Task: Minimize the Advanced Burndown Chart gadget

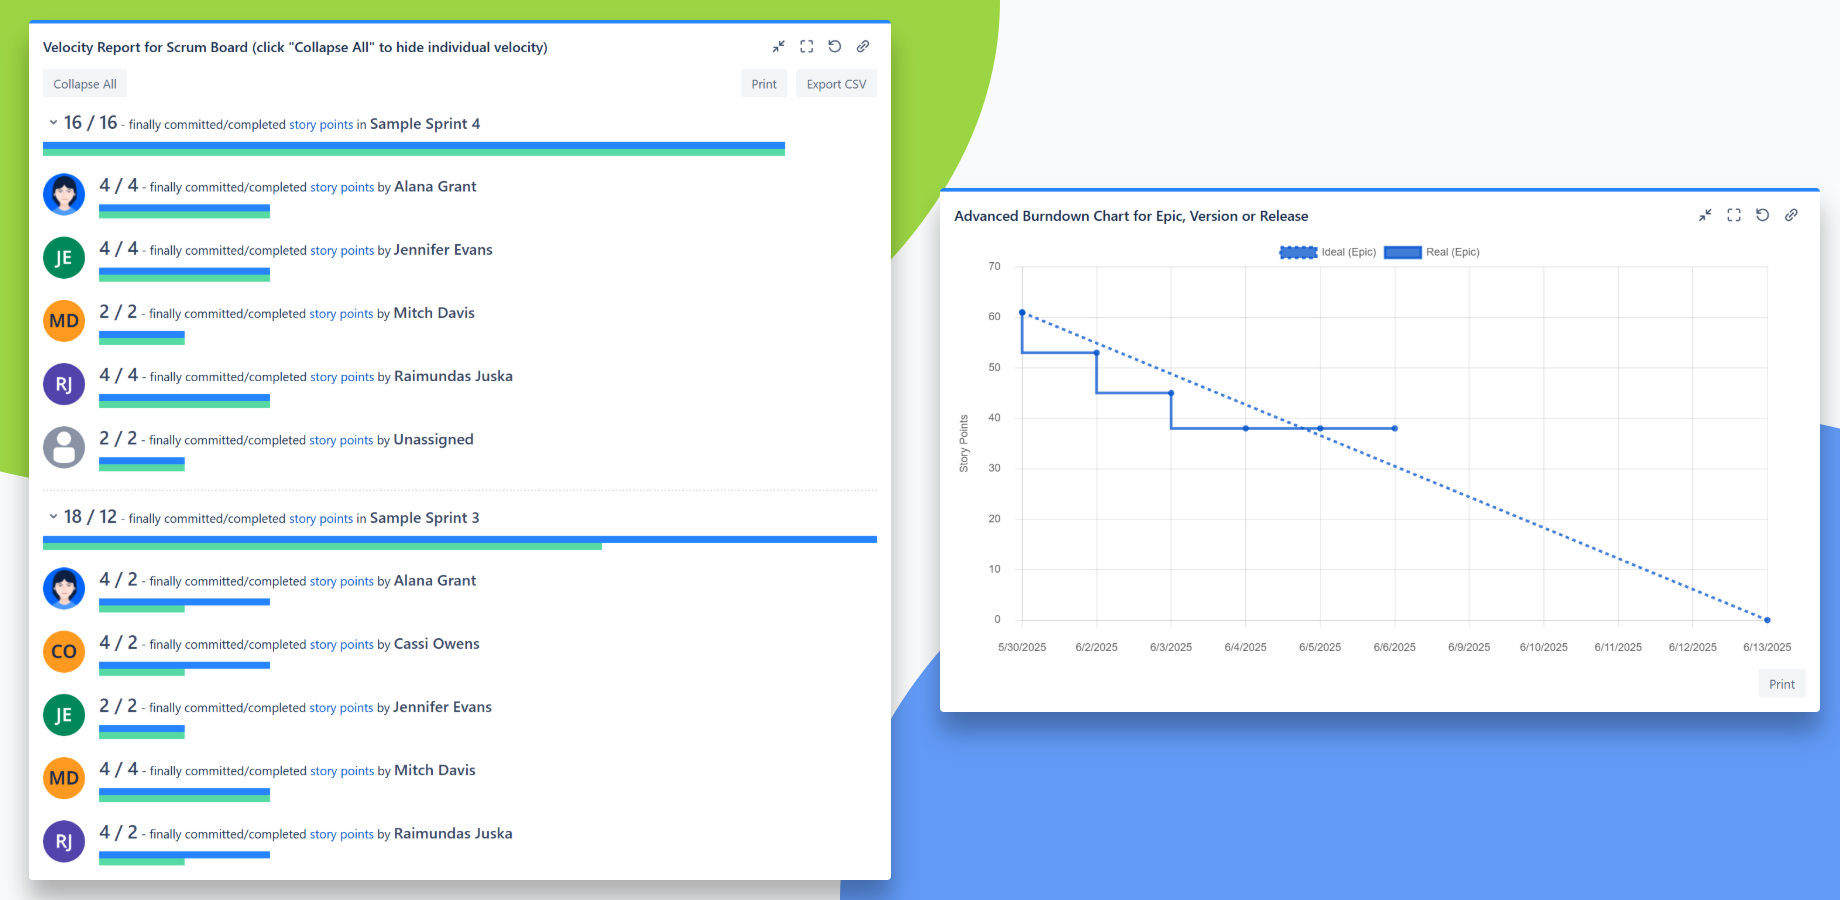Action: tap(1705, 215)
